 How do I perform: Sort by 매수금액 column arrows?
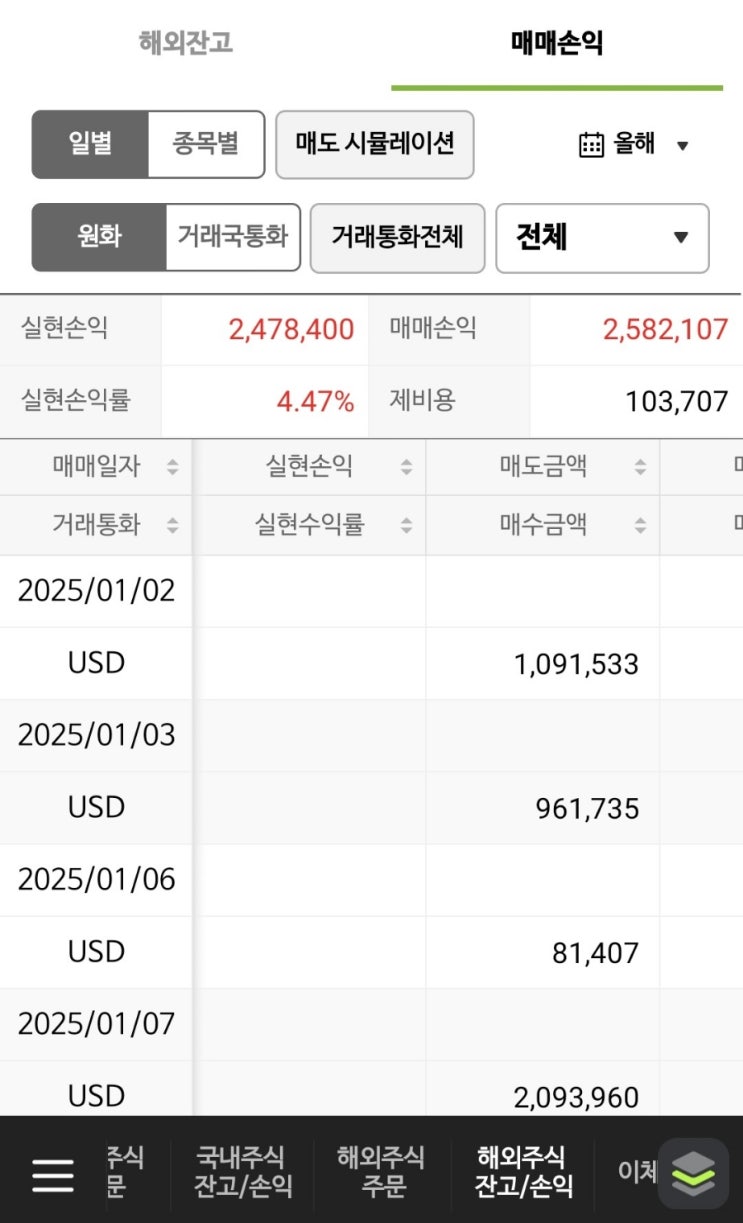point(640,525)
